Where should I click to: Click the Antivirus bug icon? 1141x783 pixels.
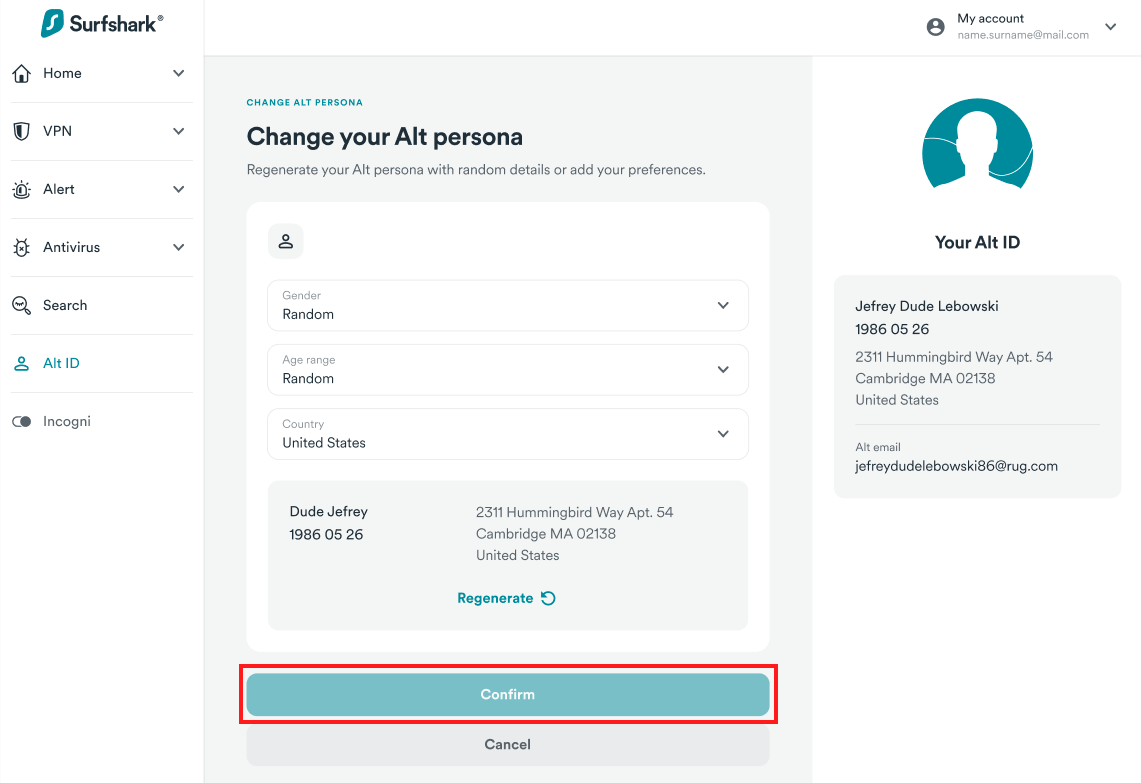click(22, 247)
